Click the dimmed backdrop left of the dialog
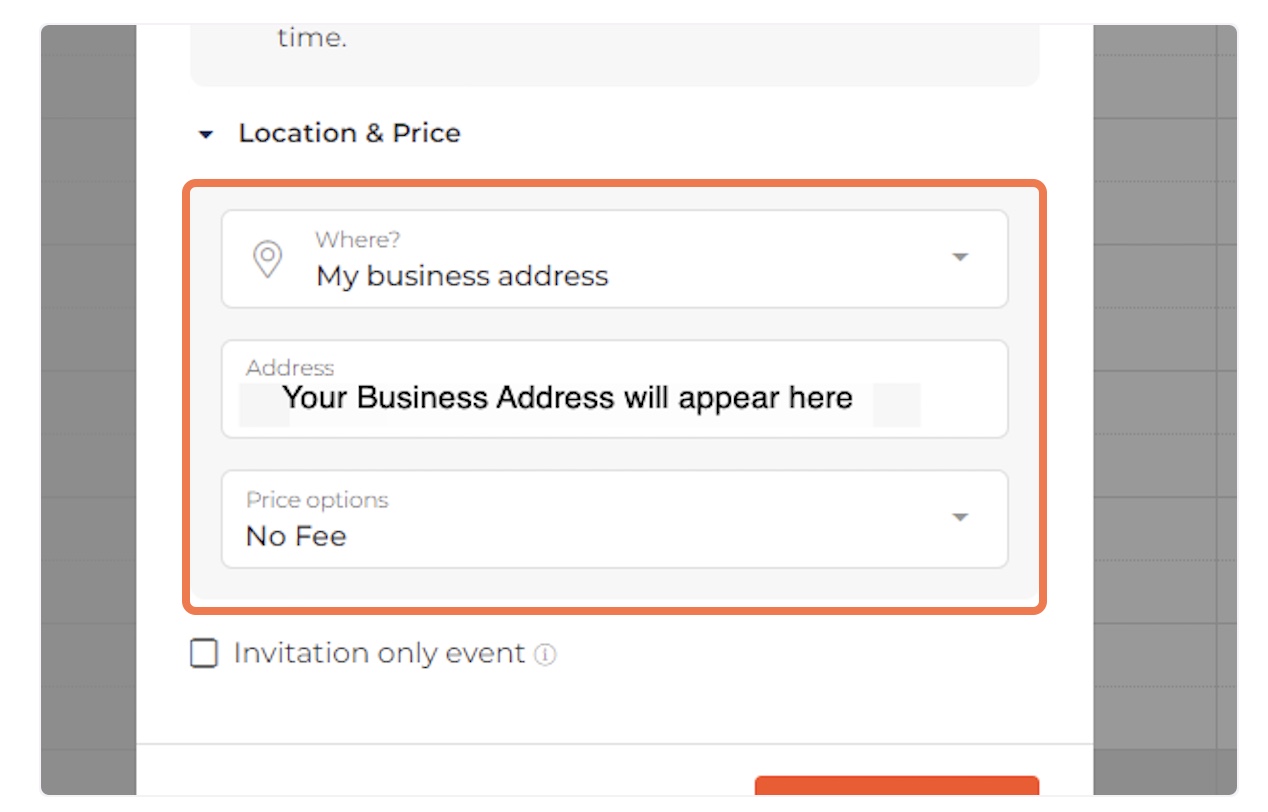This screenshot has width=1268, height=812. click(88, 400)
